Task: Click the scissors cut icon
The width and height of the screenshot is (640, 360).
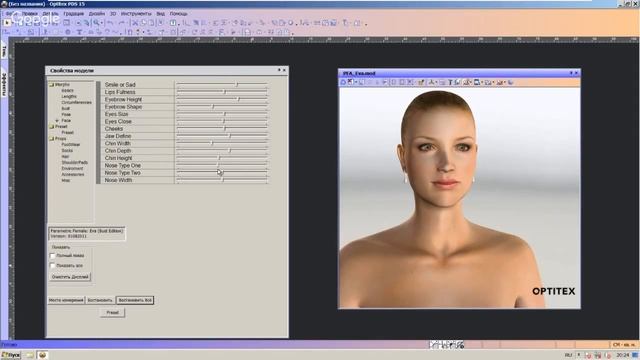Action: click(135, 23)
